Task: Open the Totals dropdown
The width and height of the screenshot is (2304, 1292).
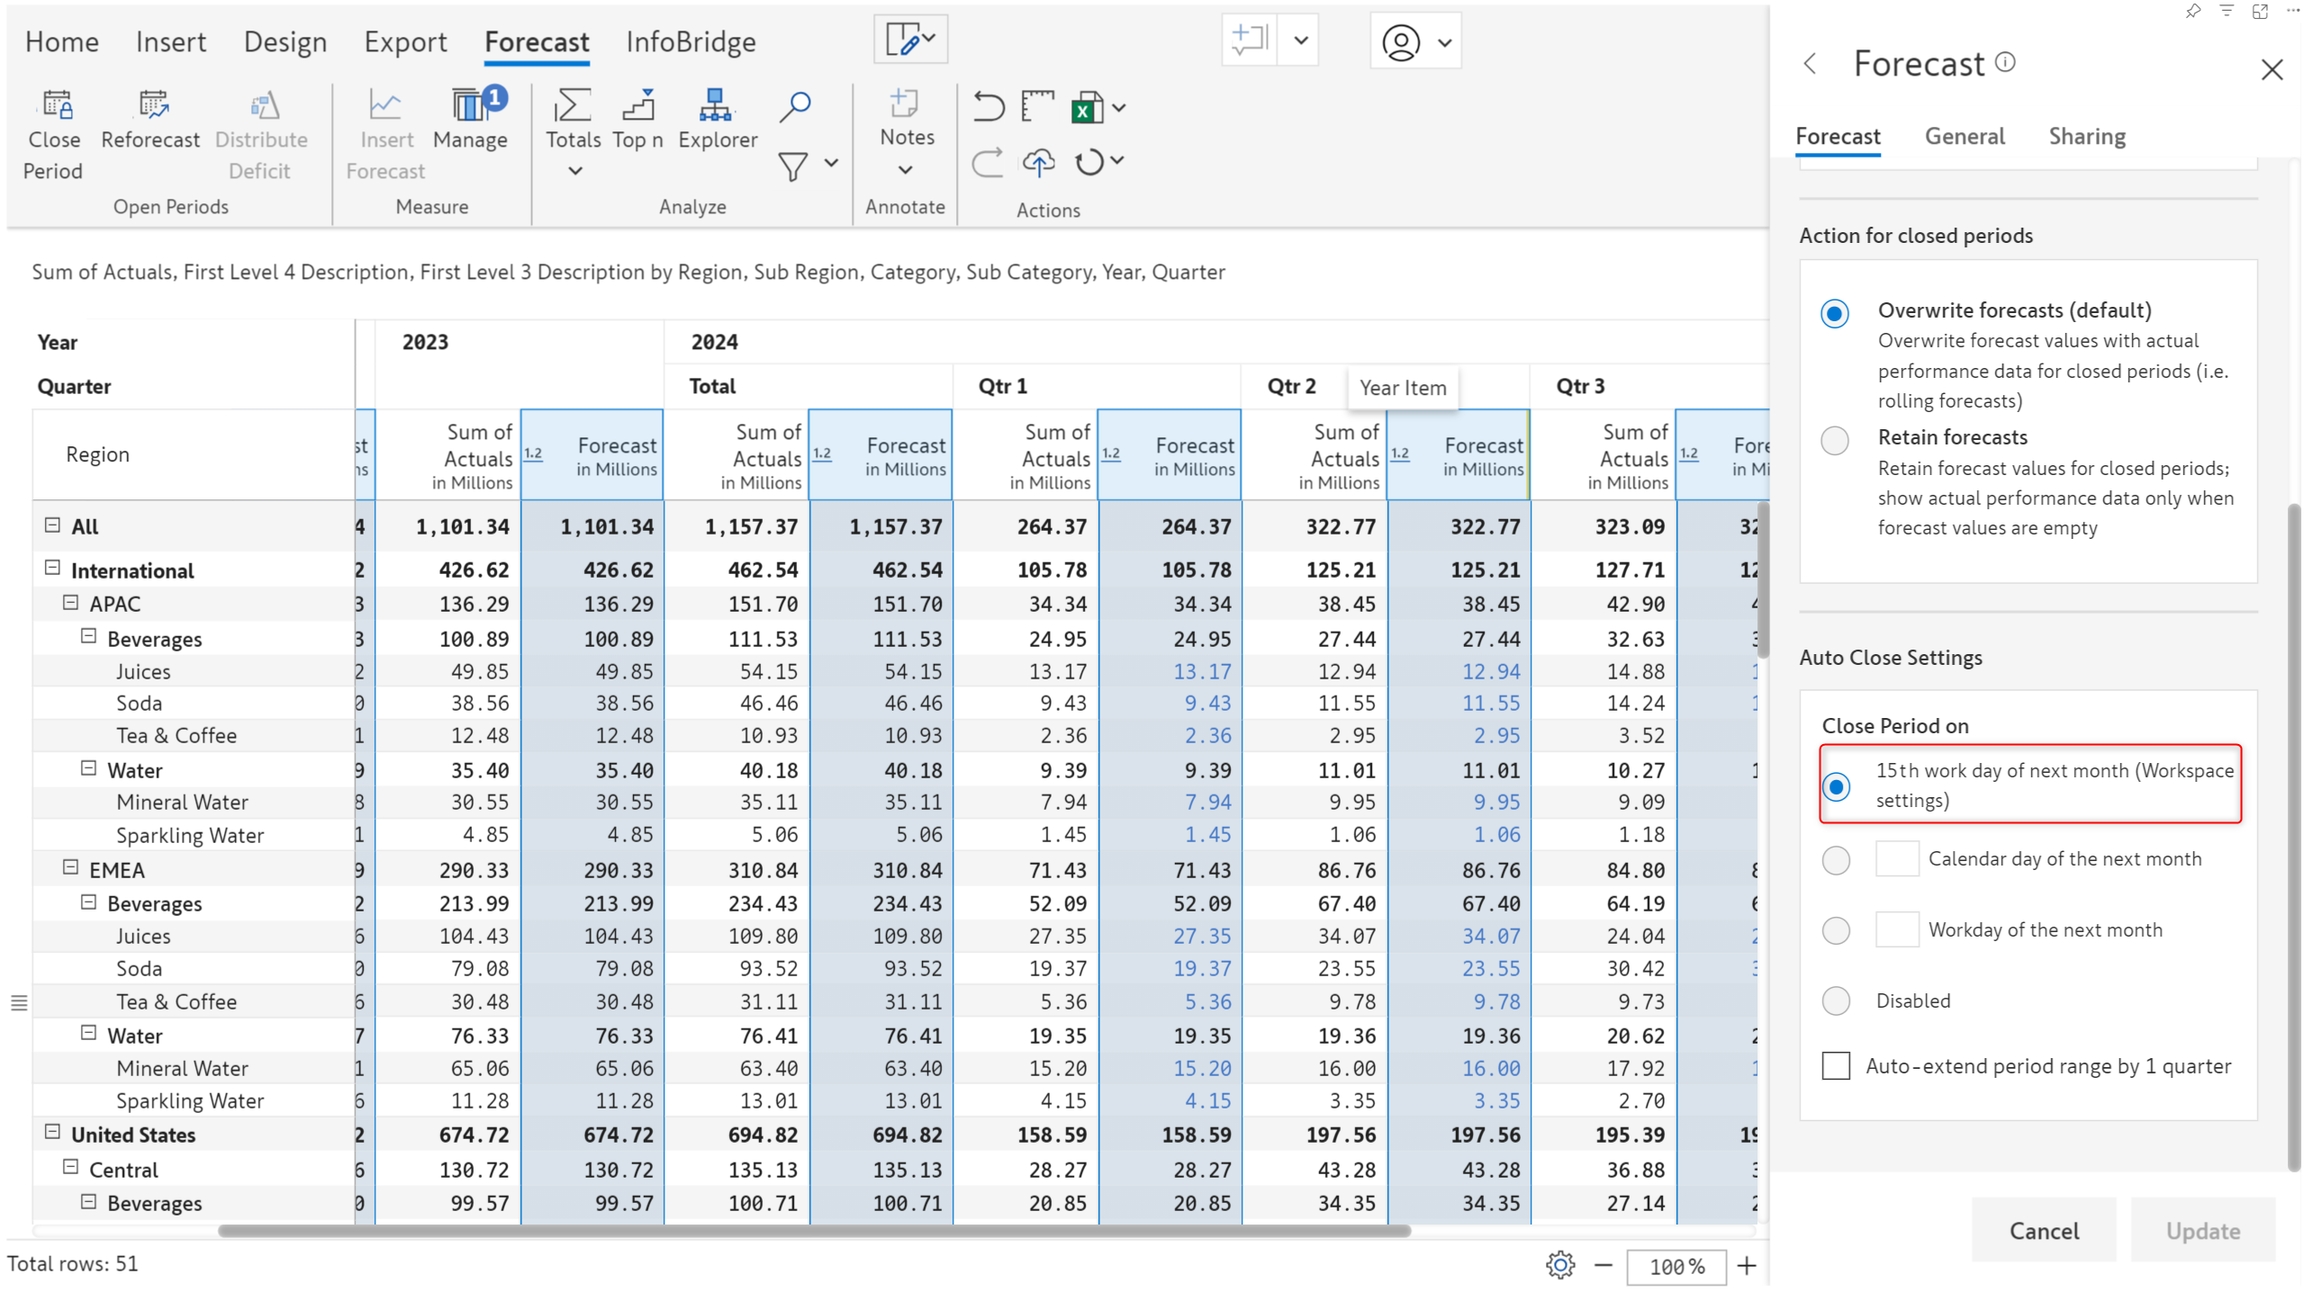Action: tap(574, 171)
